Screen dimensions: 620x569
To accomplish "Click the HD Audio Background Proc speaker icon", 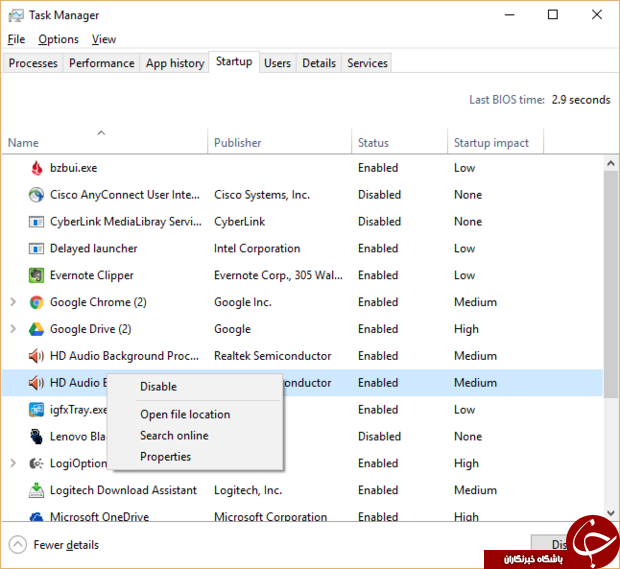I will (x=36, y=356).
